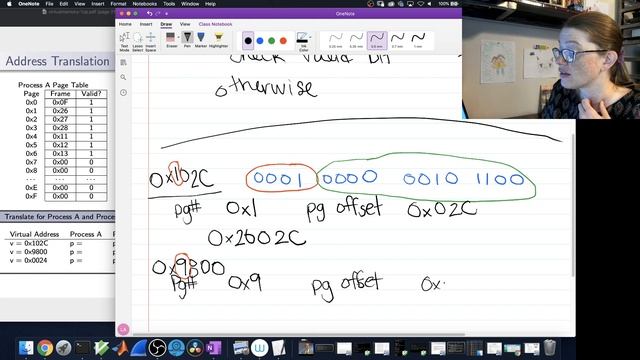Image resolution: width=640 pixels, height=360 pixels.
Task: Pick the Marker tool
Action: [x=201, y=40]
